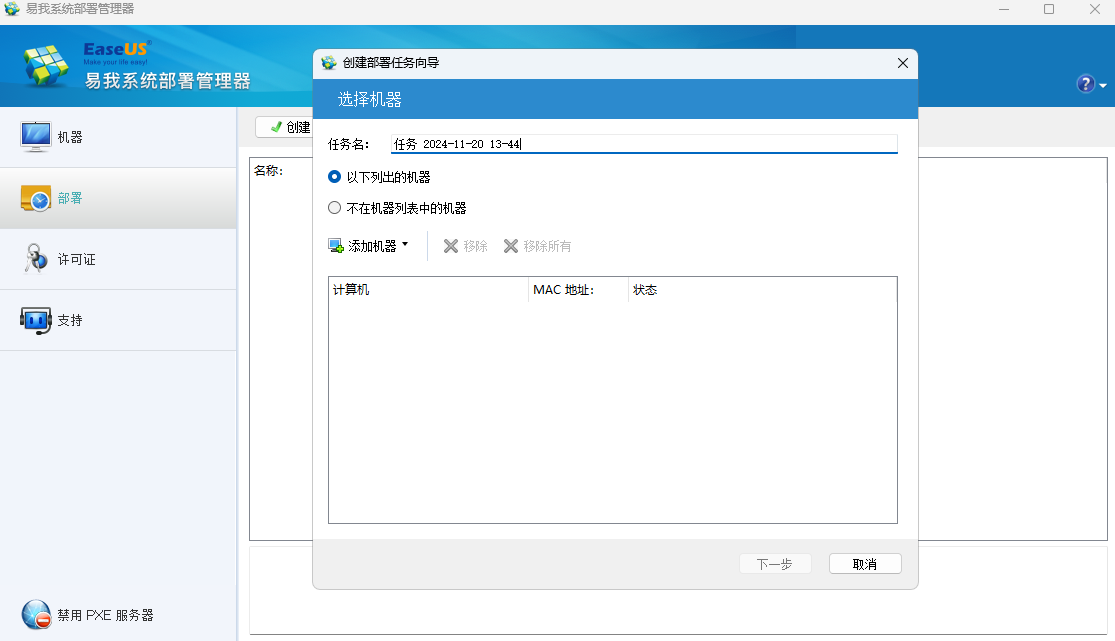Click the 禁用 PXE 服务器 globe icon
The image size is (1115, 641).
point(36,615)
